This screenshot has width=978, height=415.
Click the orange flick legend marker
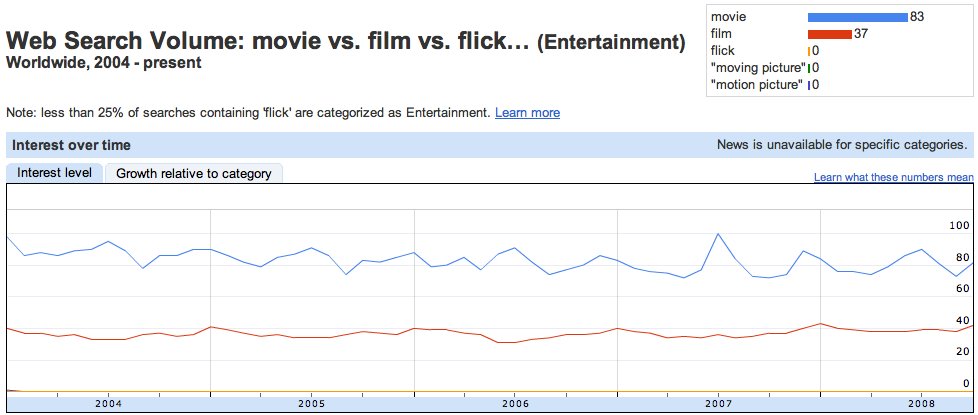808,51
